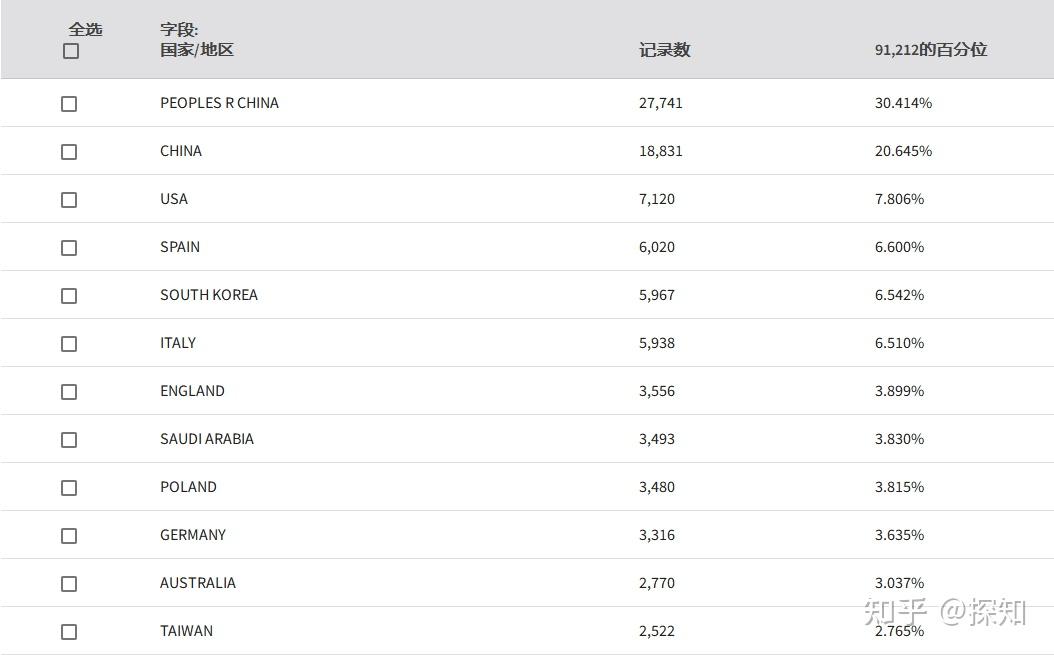Check the PEOPLES R CHINA row box
1054x655 pixels.
click(69, 104)
